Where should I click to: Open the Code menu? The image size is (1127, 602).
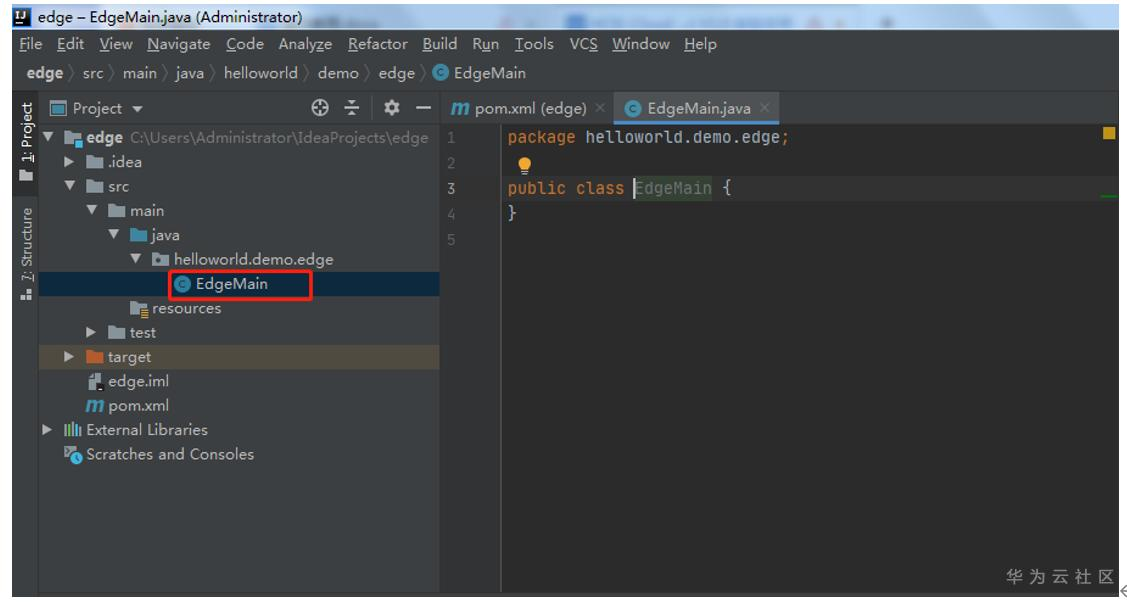(x=245, y=45)
